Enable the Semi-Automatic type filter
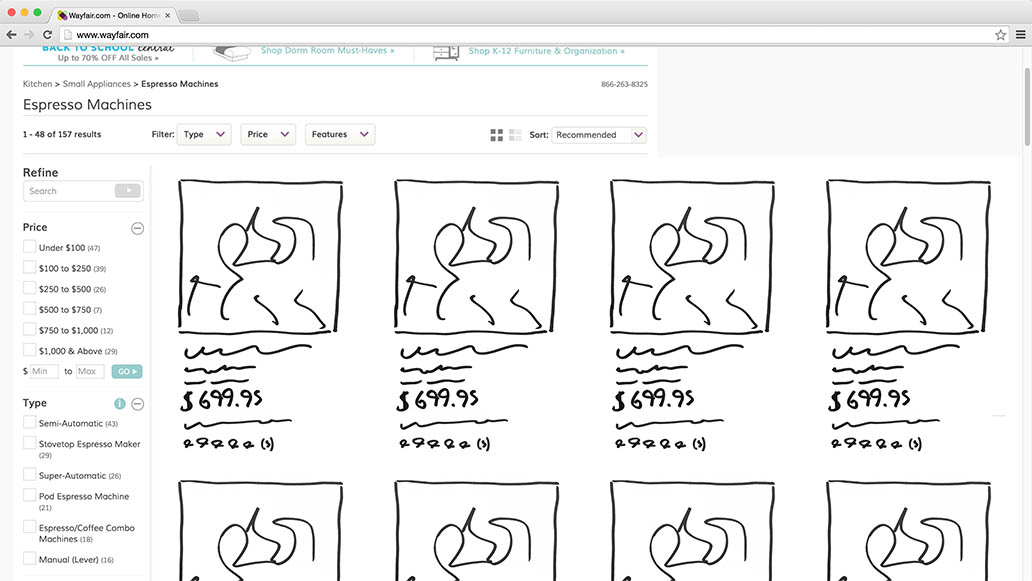 (30, 423)
